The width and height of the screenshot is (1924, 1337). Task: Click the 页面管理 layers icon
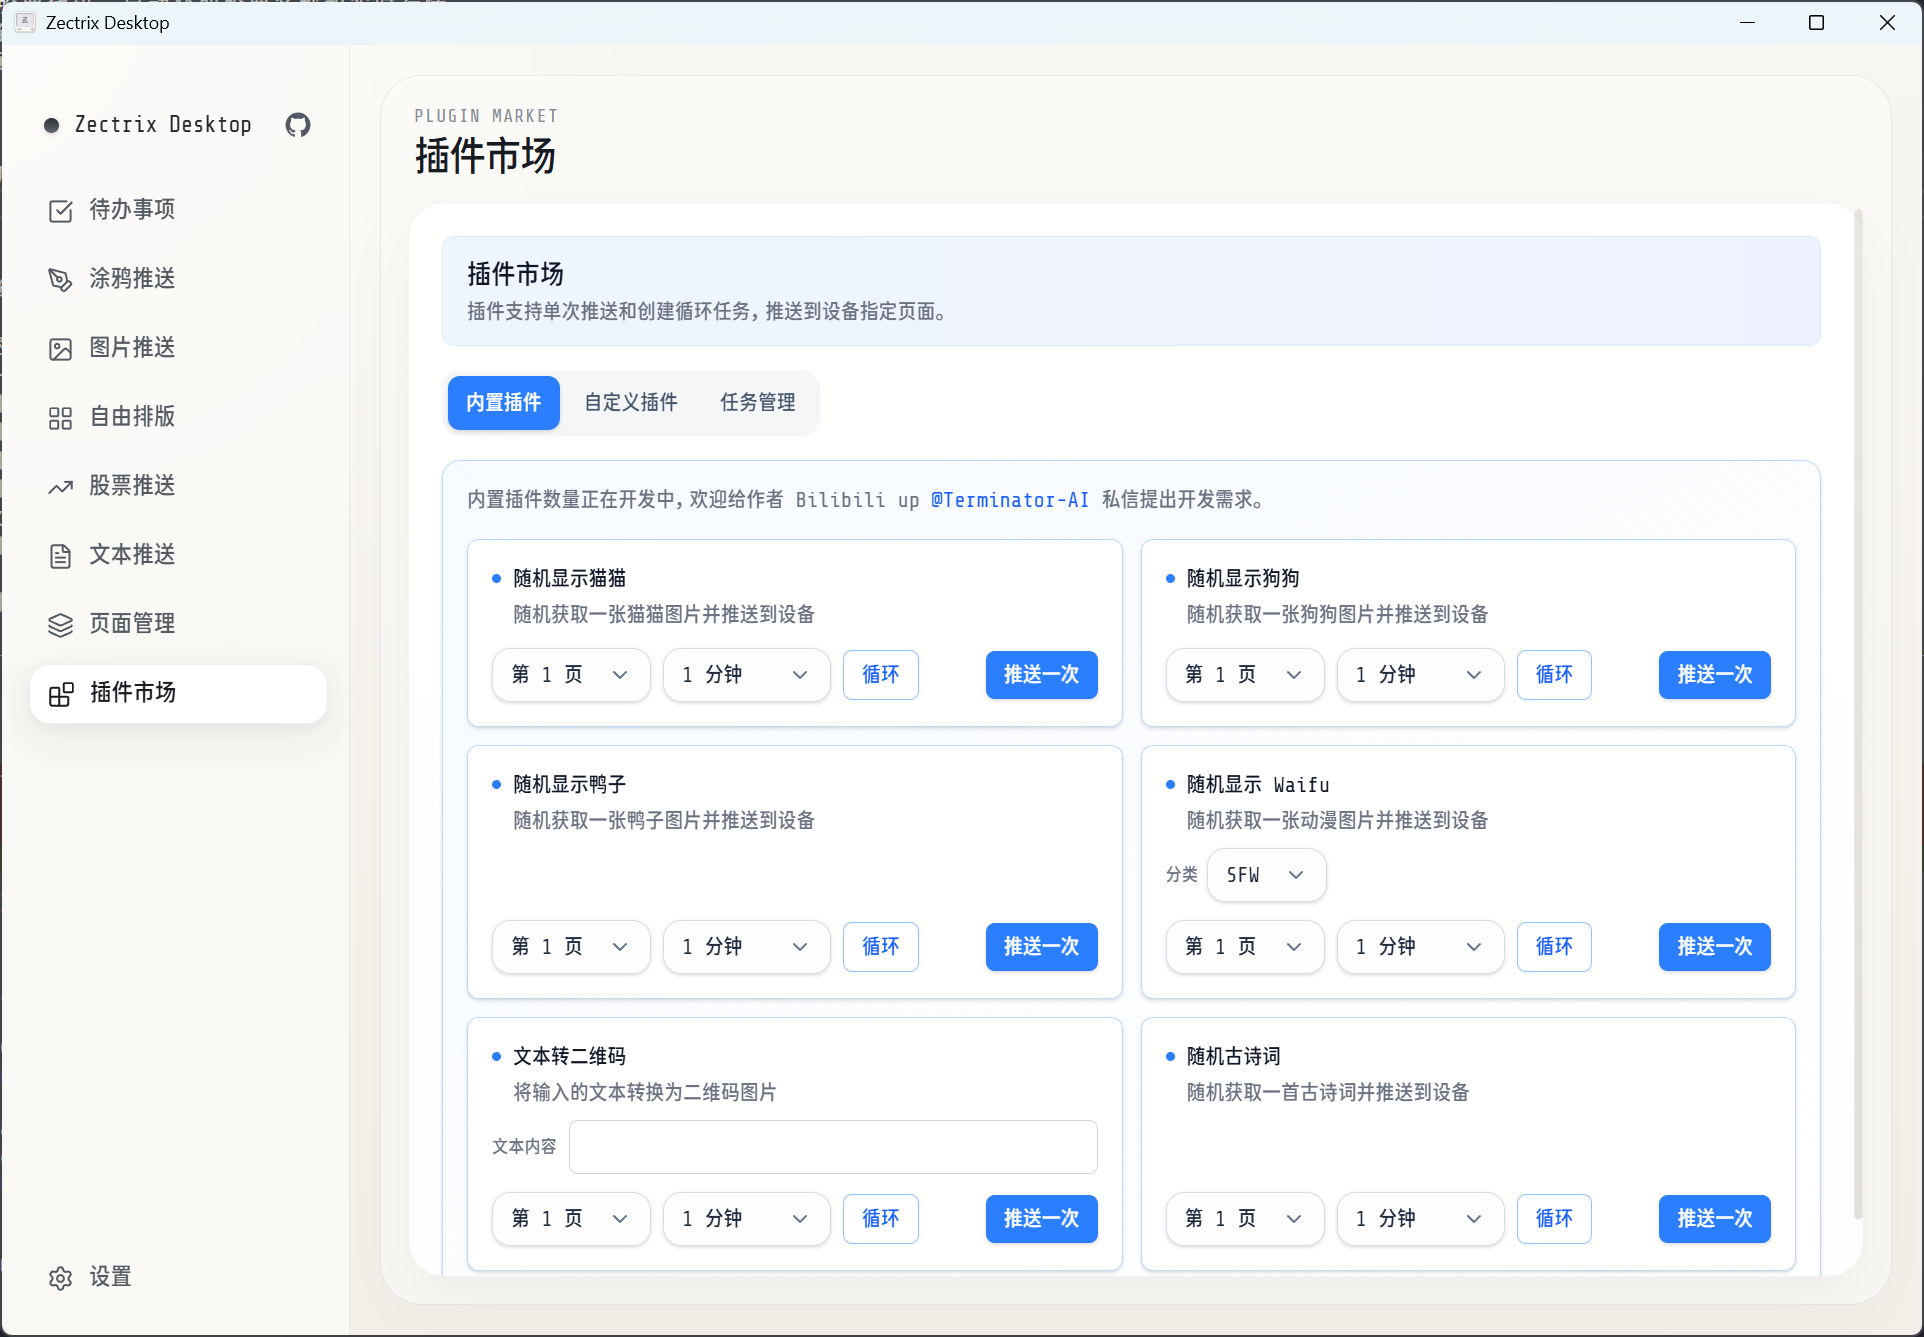pyautogui.click(x=60, y=624)
